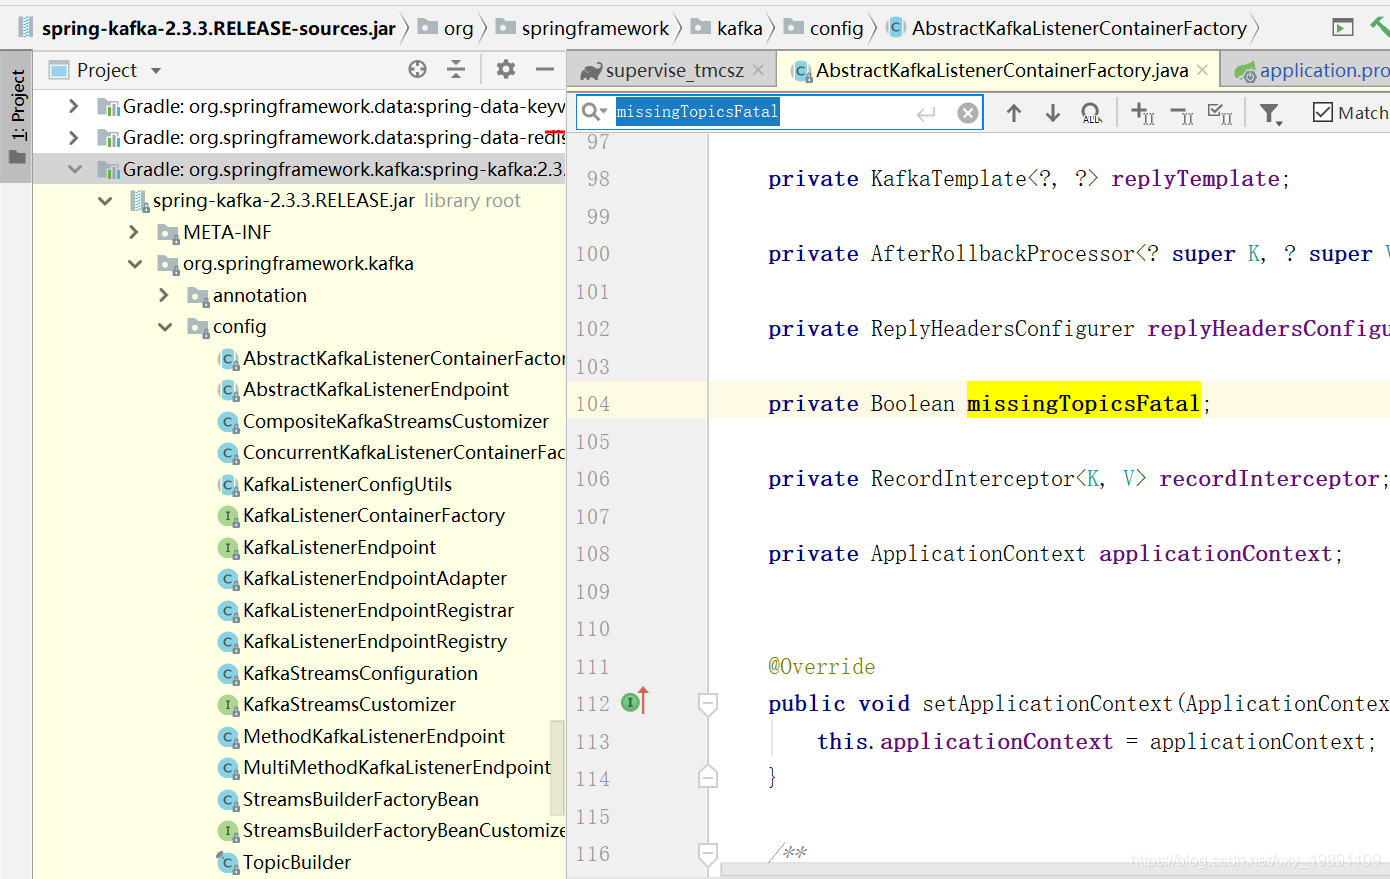
Task: Expand Gradle spring-data-redis library node
Action: click(73, 137)
